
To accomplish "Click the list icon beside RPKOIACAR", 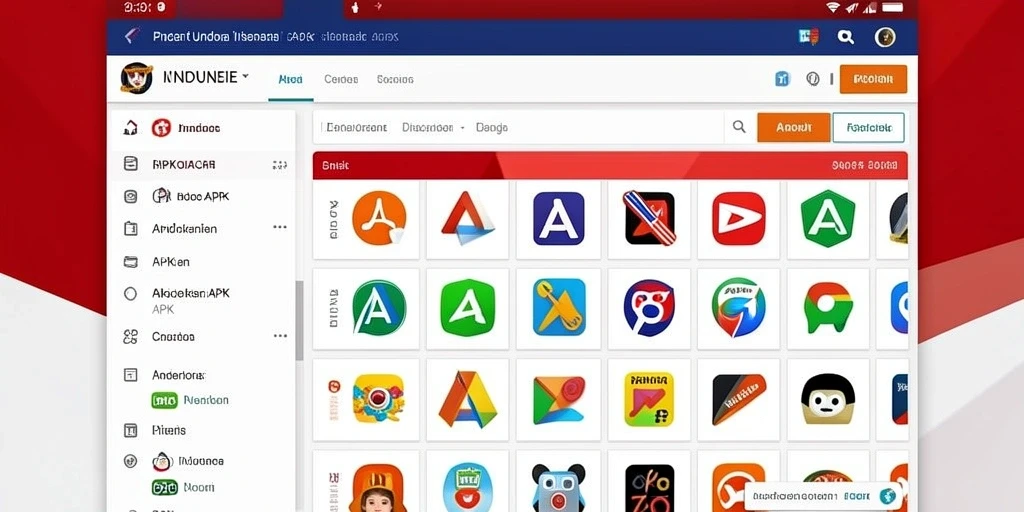I will tap(131, 164).
